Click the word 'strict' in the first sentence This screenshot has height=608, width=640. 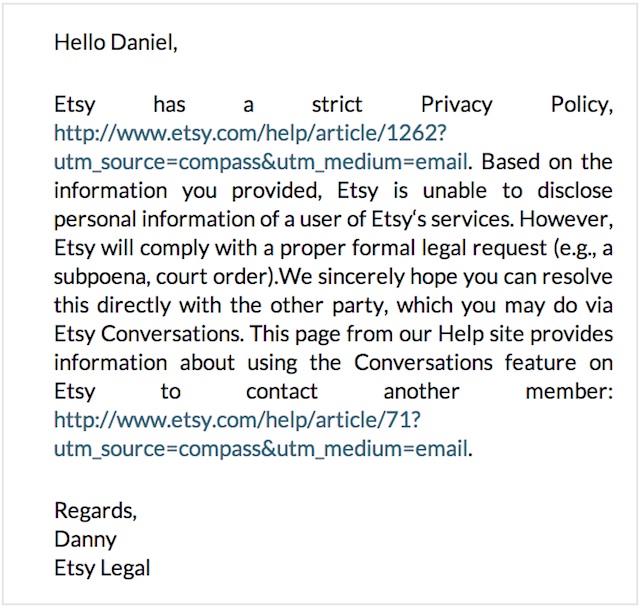[x=337, y=104]
